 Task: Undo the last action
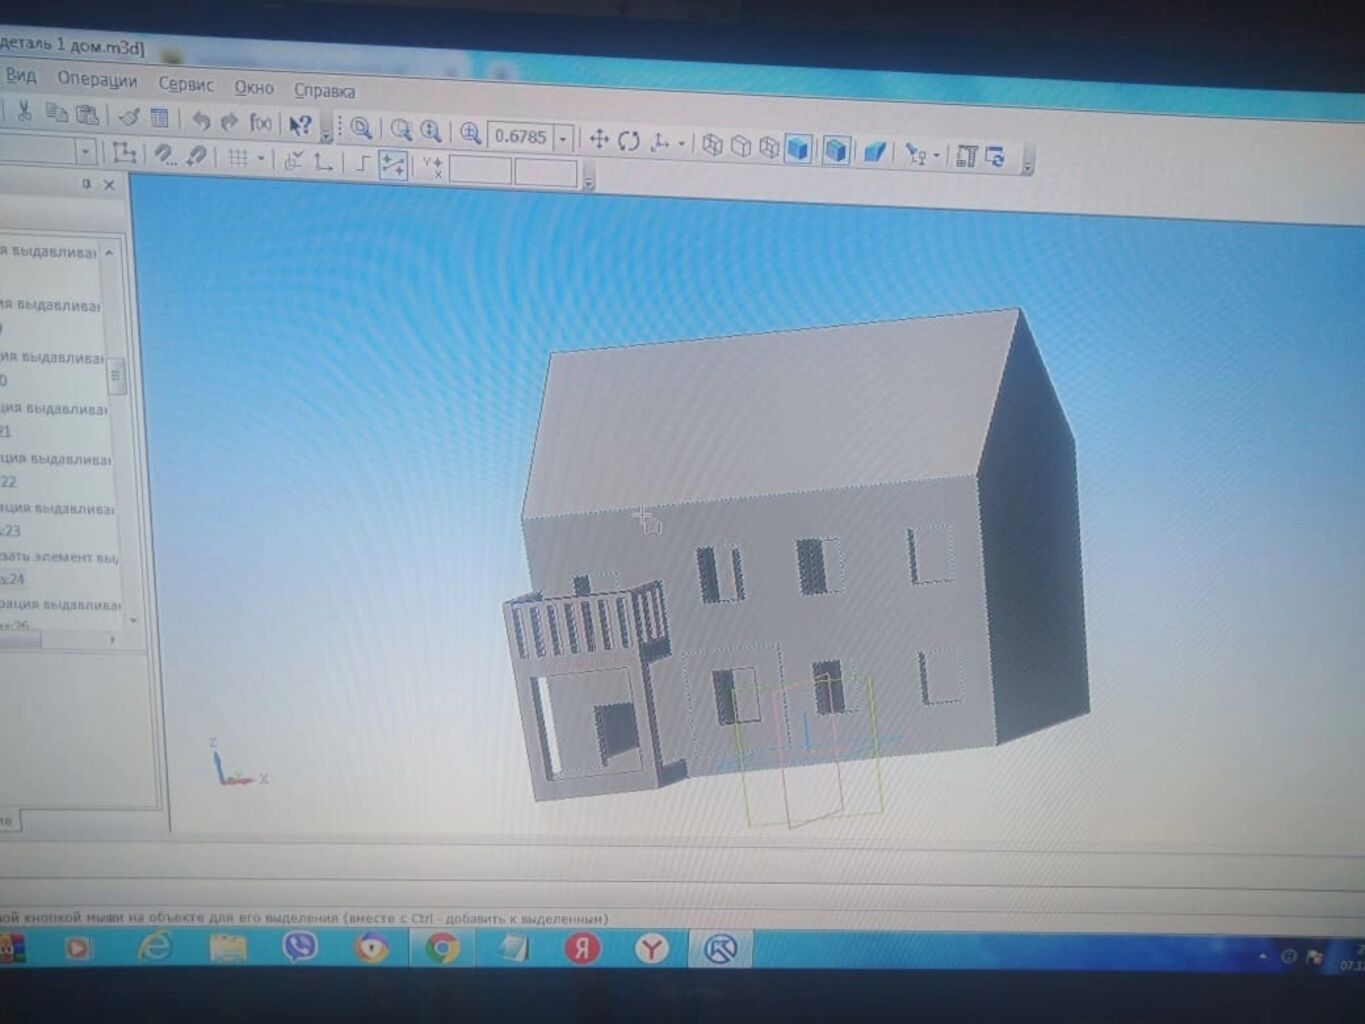coord(200,120)
